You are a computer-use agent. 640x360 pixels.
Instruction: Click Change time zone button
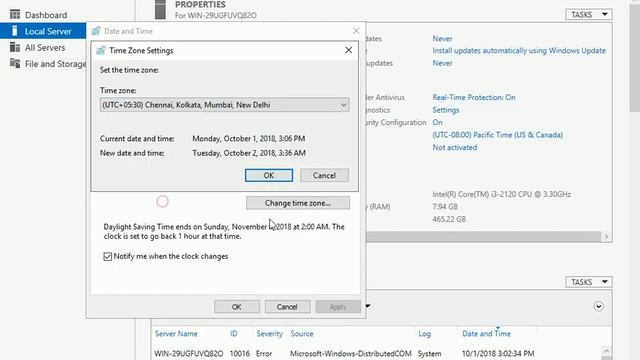coord(298,203)
